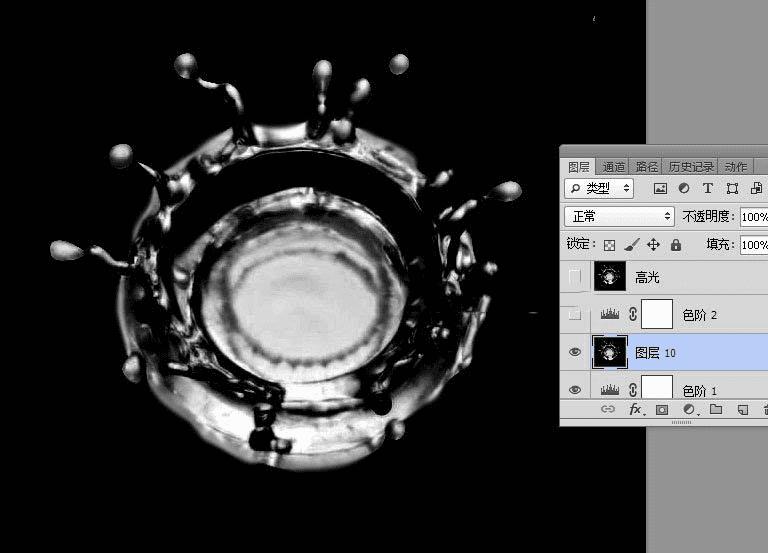Switch to the 通道 tab
The width and height of the screenshot is (768, 553).
pos(613,167)
